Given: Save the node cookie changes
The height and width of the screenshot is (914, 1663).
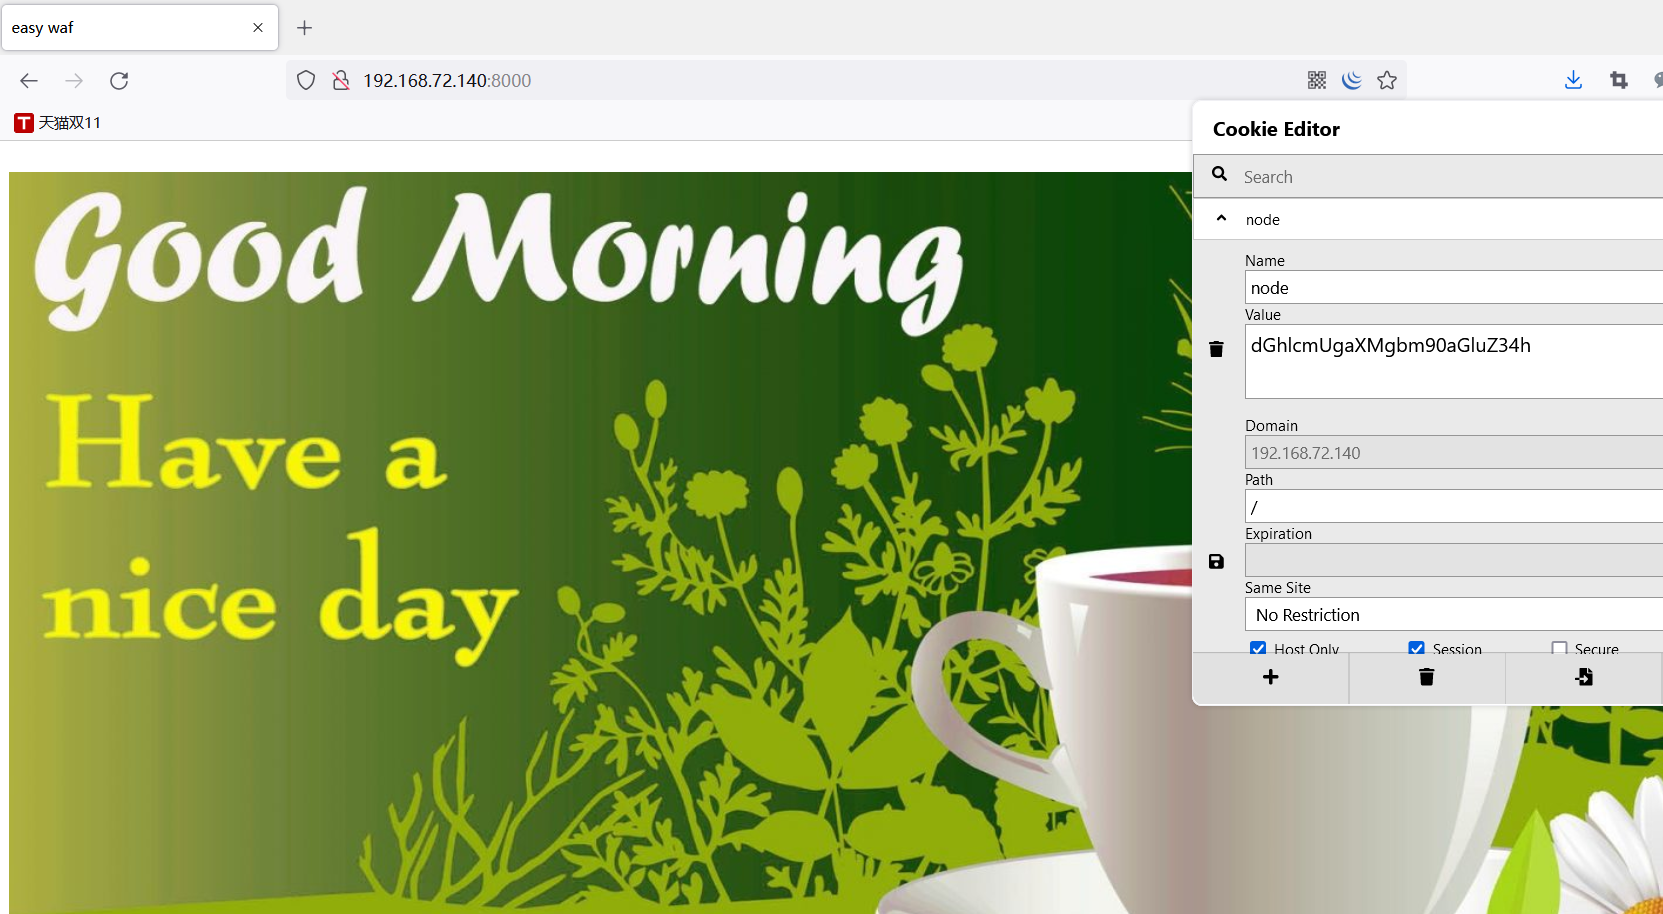Looking at the screenshot, I should coord(1216,562).
